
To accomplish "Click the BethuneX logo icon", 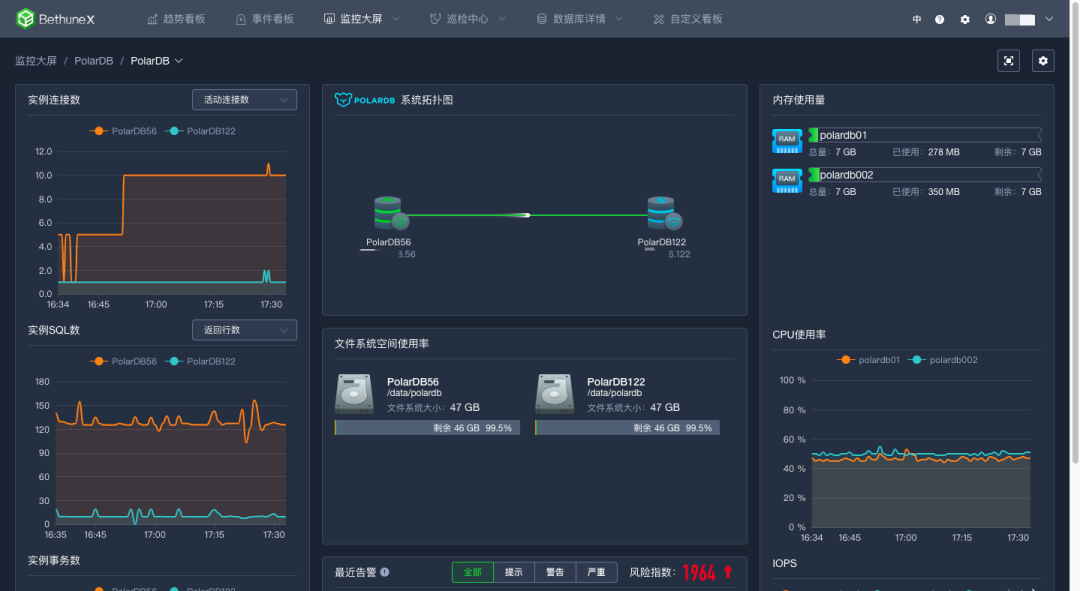I will point(25,19).
